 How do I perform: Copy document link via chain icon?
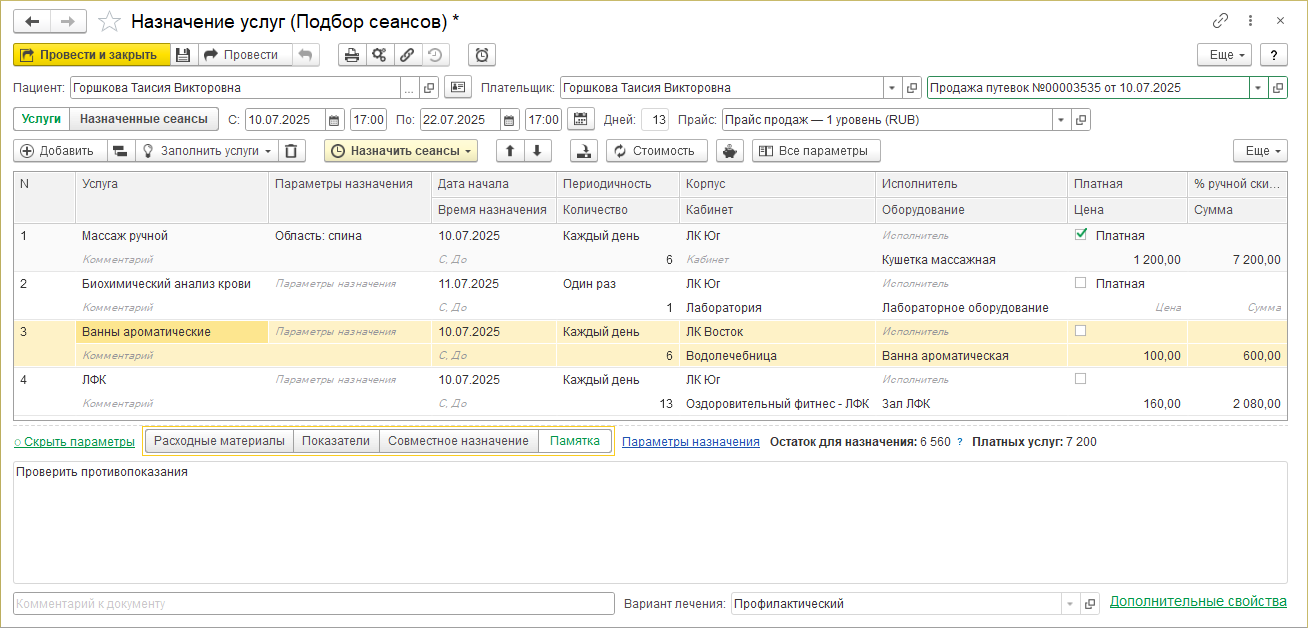1220,21
